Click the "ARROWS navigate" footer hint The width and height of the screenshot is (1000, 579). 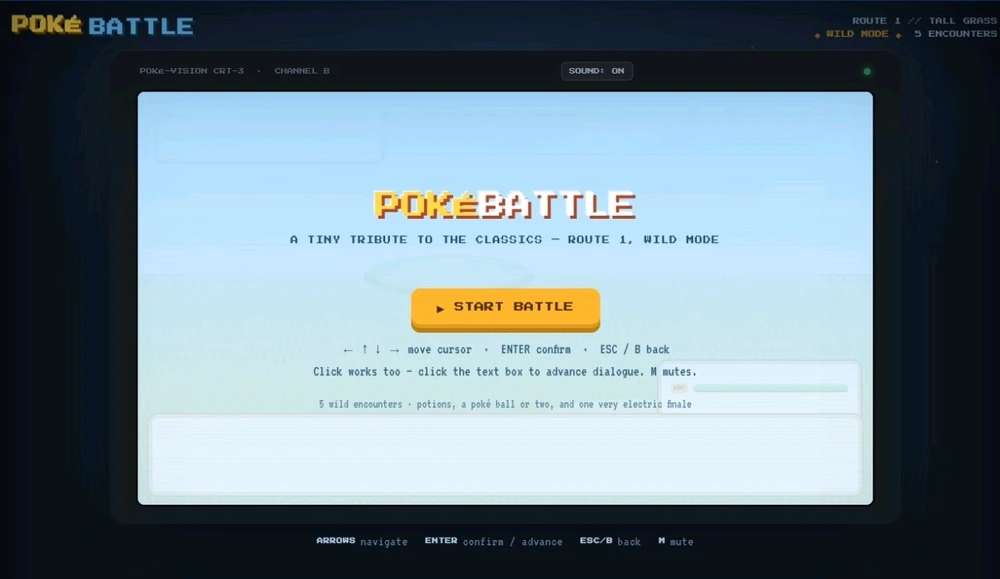point(362,541)
